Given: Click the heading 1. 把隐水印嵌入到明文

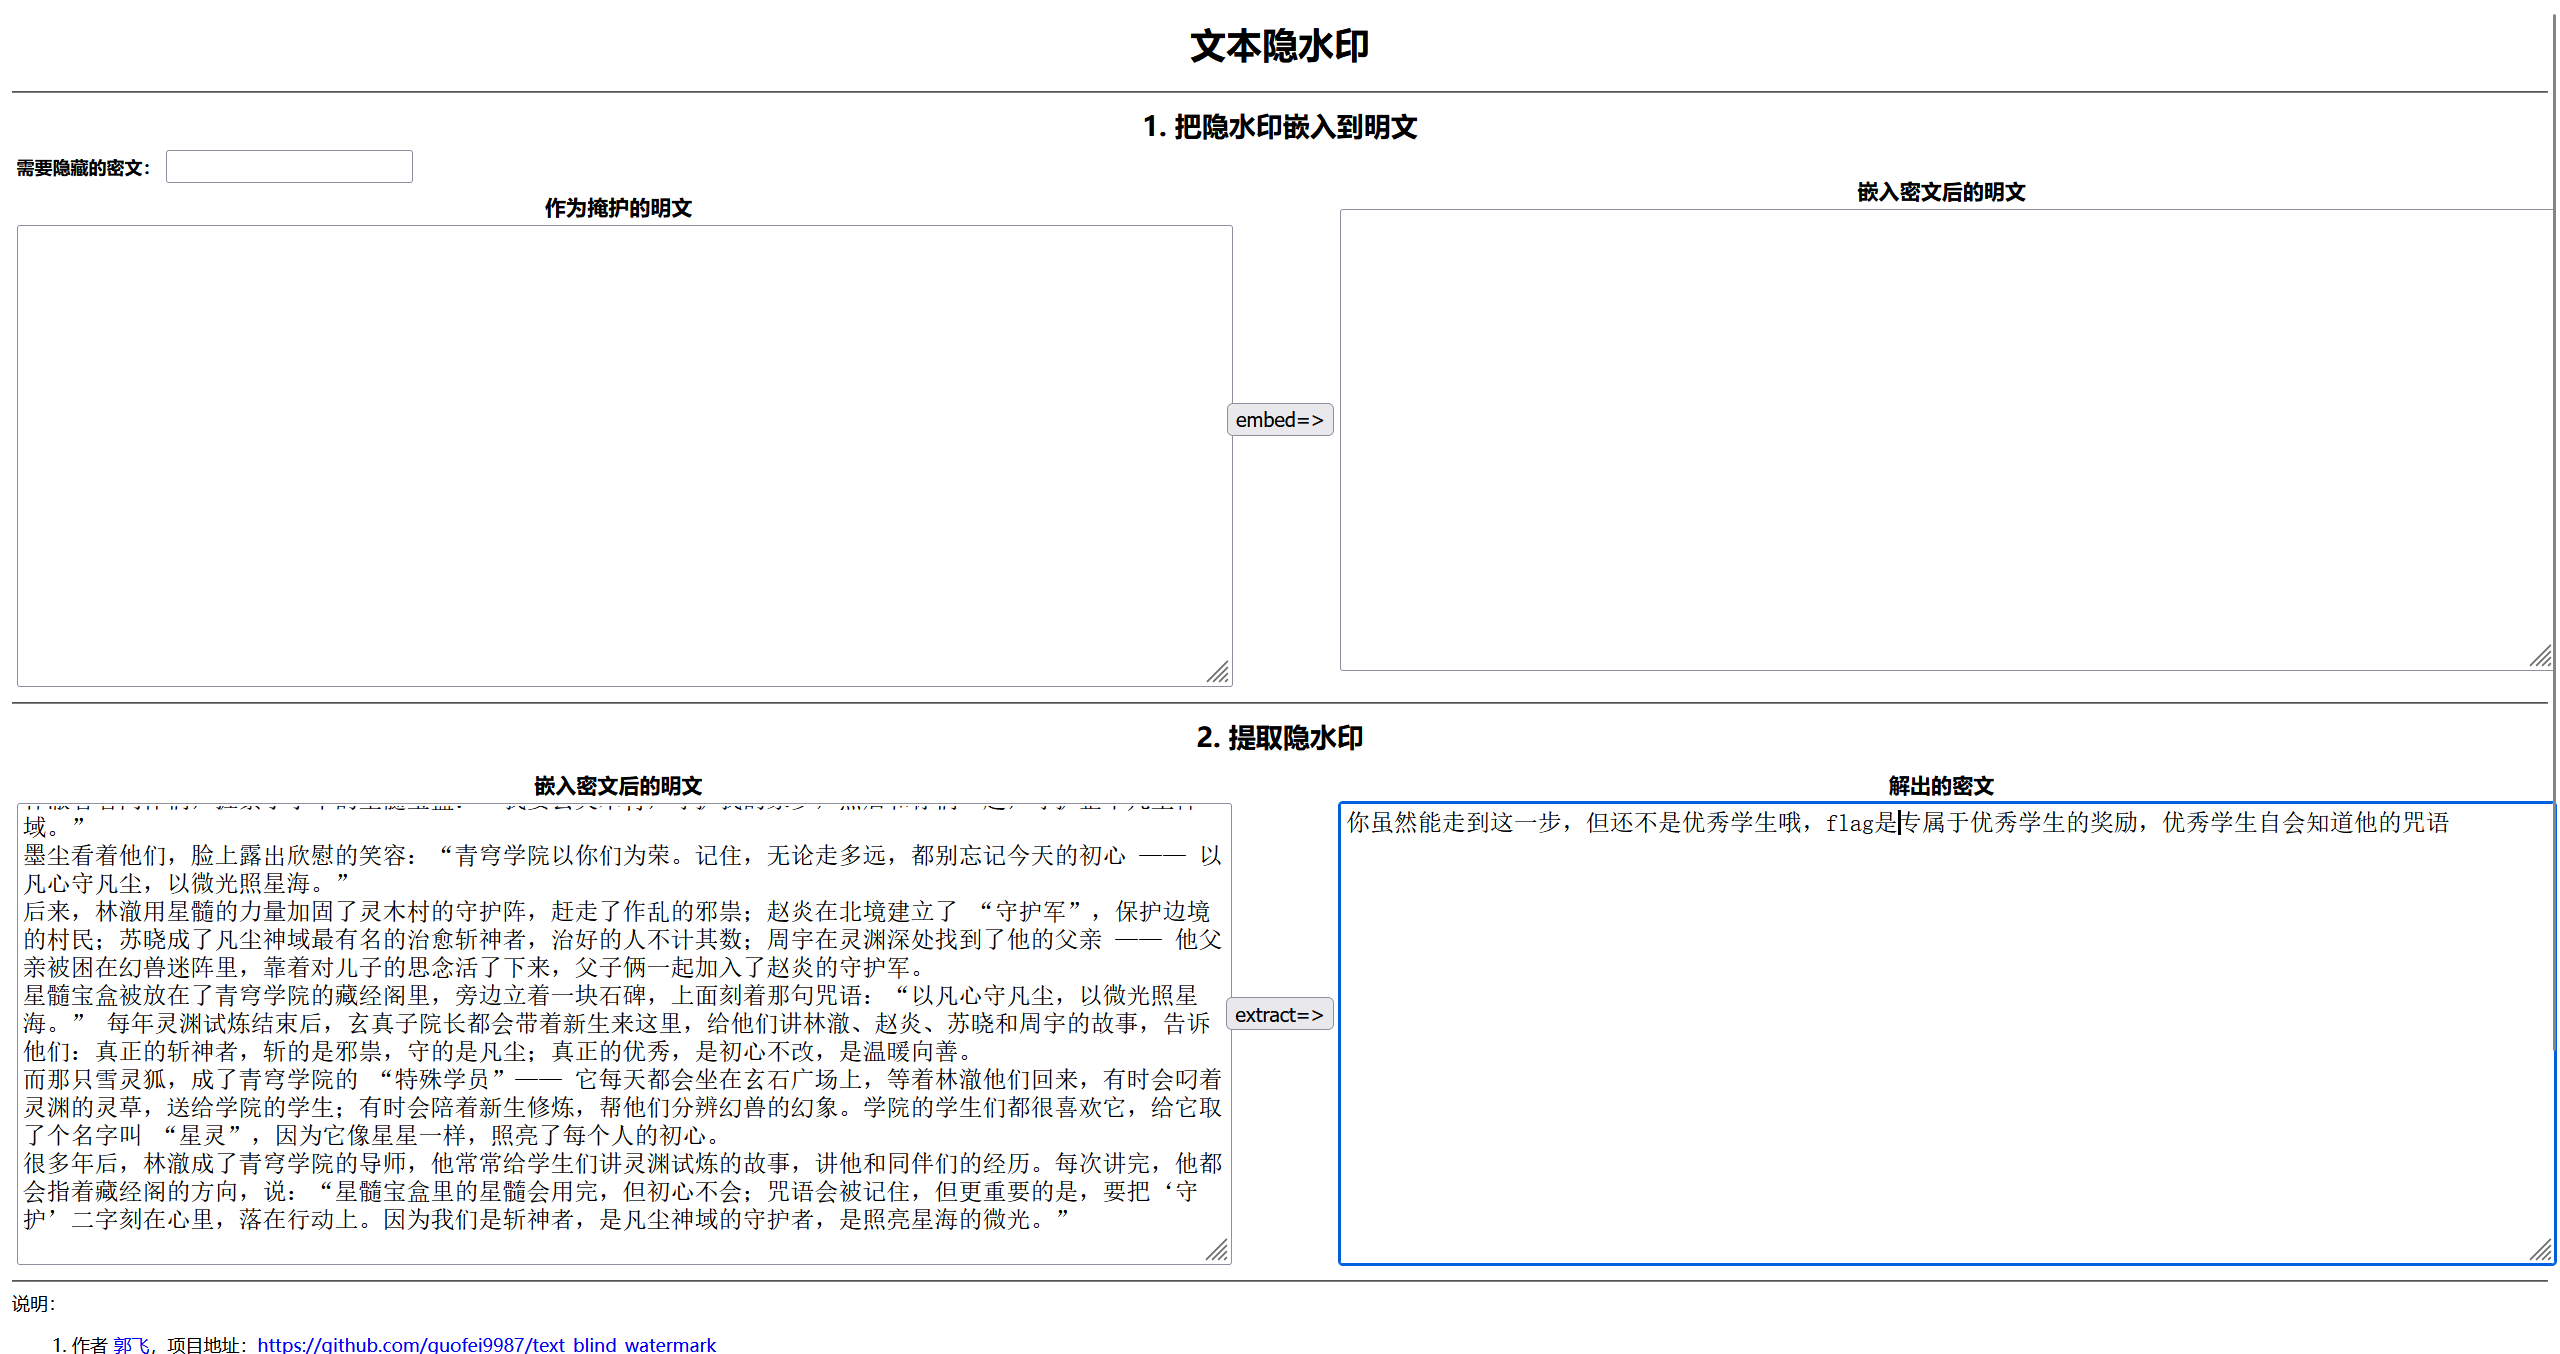Looking at the screenshot, I should [x=1279, y=127].
